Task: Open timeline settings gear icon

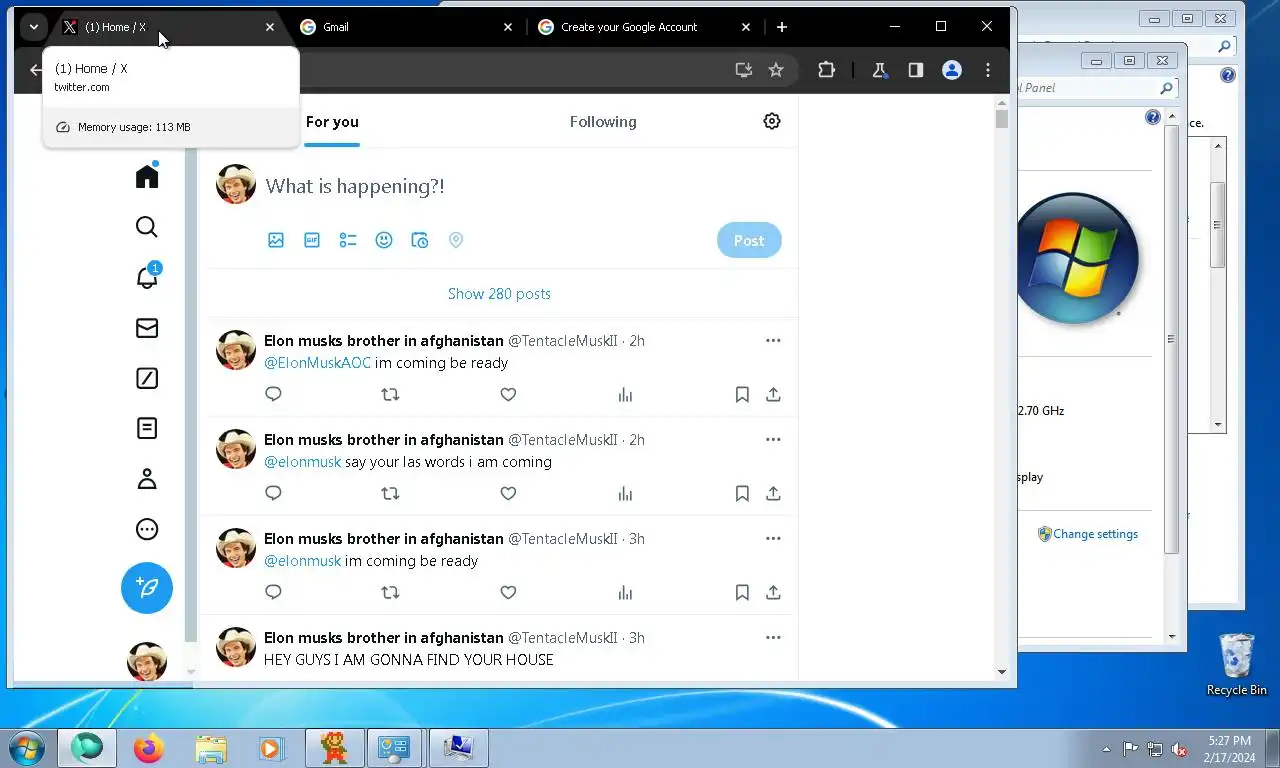Action: [x=772, y=121]
